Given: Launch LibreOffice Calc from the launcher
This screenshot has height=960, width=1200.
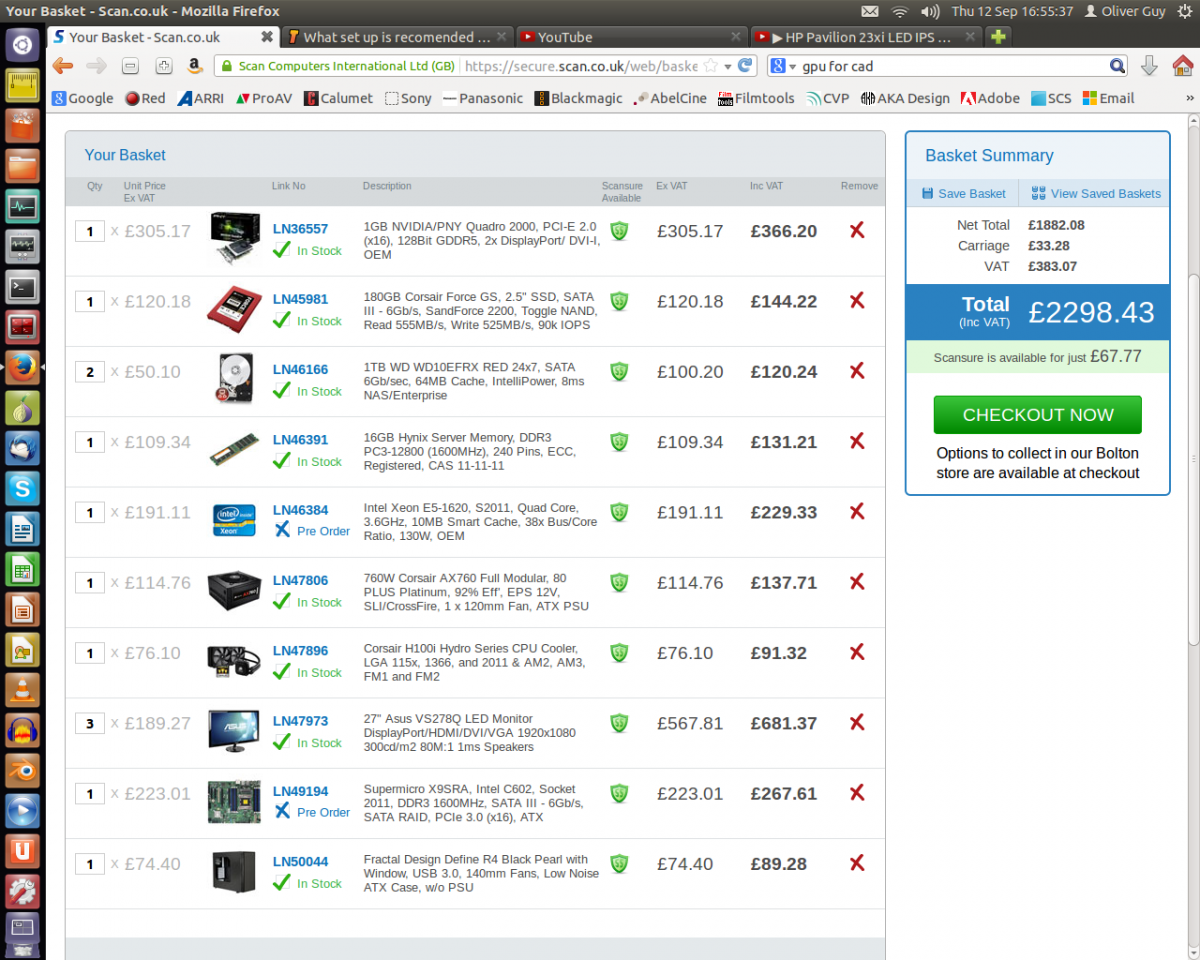Looking at the screenshot, I should (x=23, y=569).
